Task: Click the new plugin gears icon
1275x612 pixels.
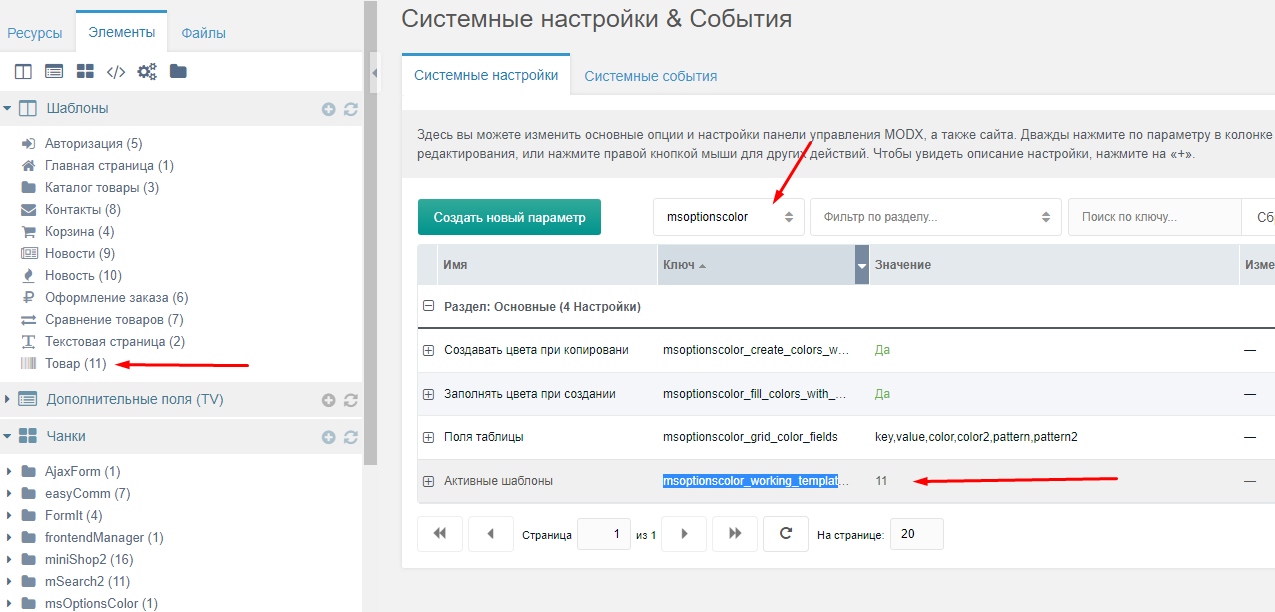Action: tap(148, 72)
